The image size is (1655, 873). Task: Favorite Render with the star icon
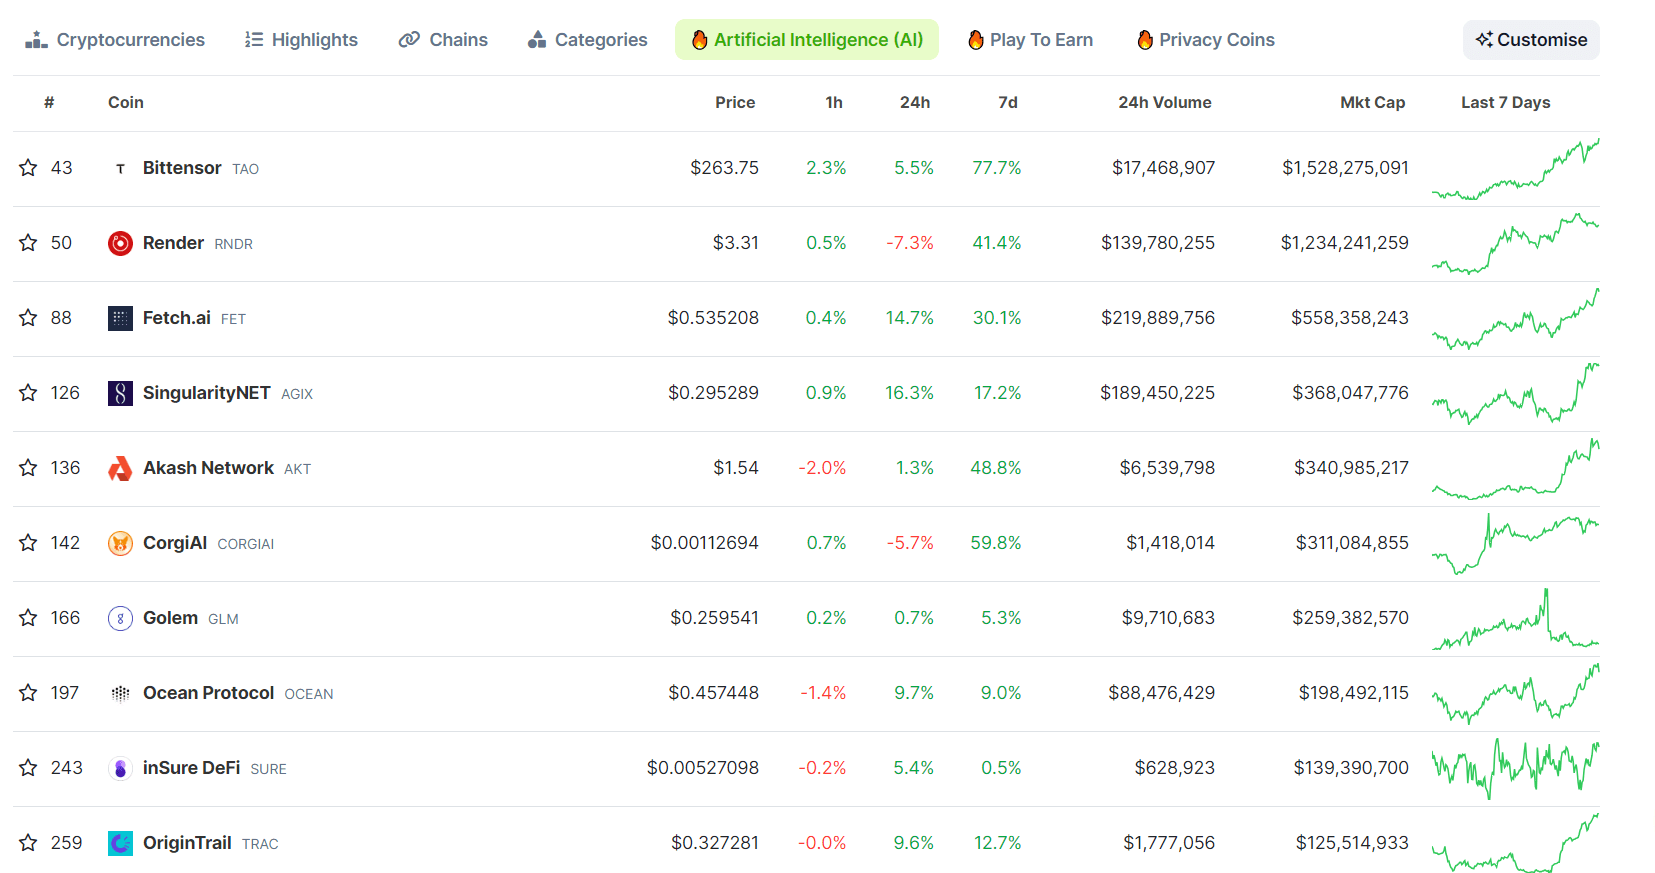tap(28, 243)
